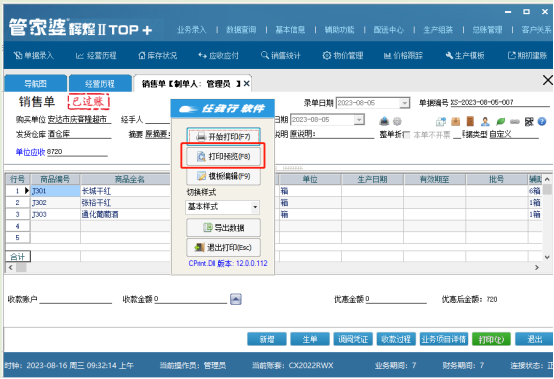This screenshot has width=554, height=379.
Task: Click the two-window transfer icon
Action: pos(441,122)
